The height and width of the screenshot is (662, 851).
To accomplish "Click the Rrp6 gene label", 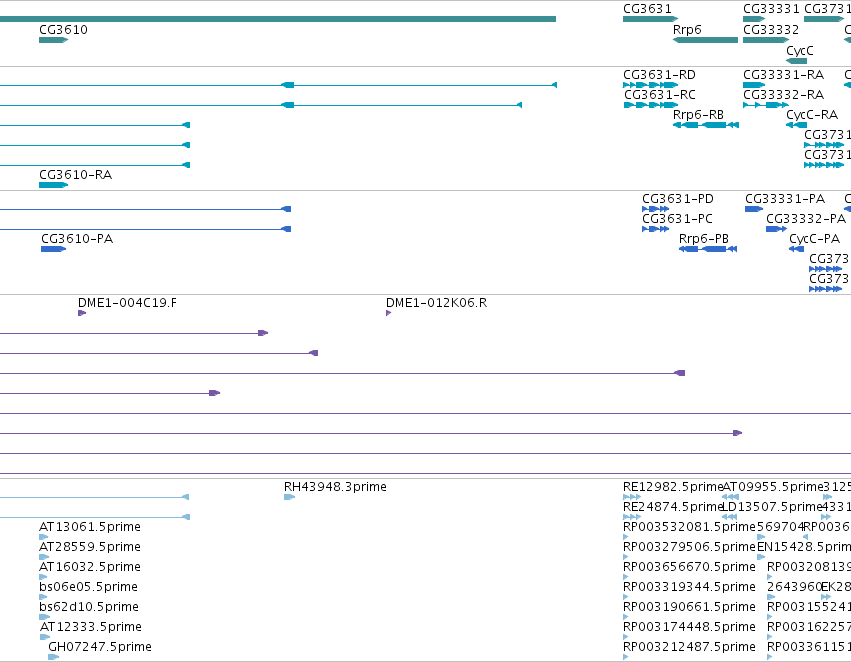I will (x=687, y=30).
